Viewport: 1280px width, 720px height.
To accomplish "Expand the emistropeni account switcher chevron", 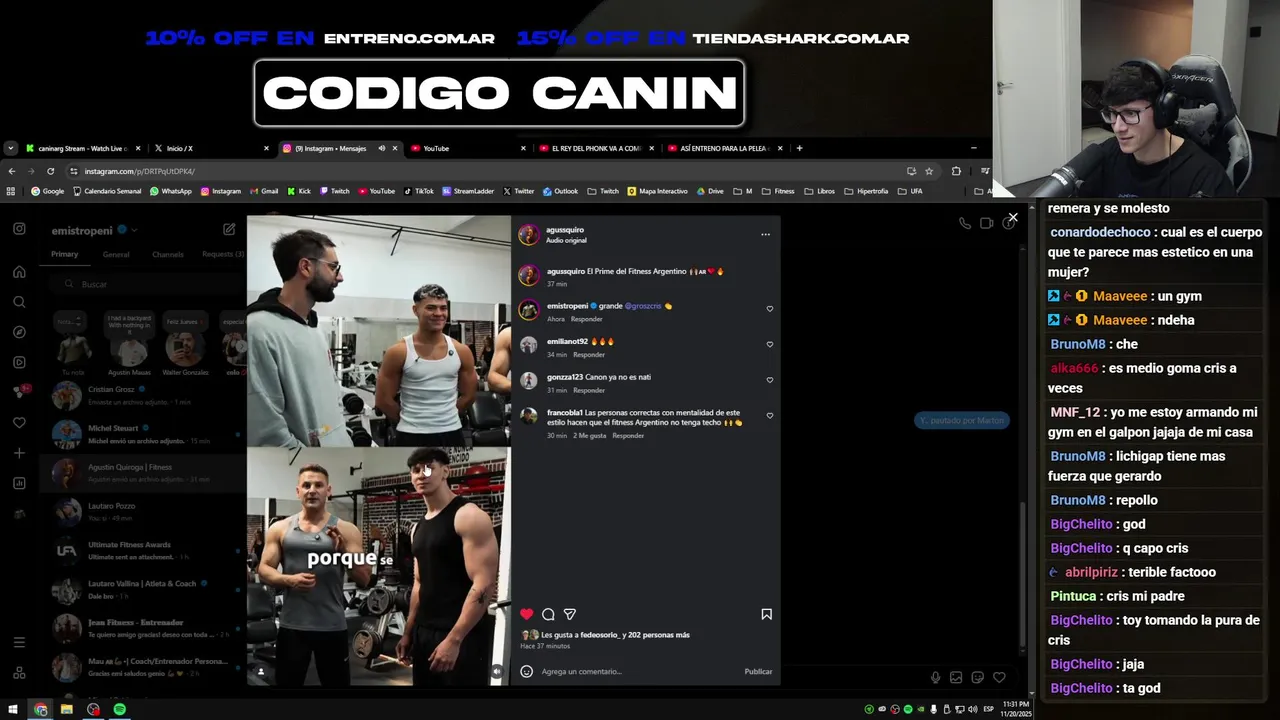I will tap(134, 231).
